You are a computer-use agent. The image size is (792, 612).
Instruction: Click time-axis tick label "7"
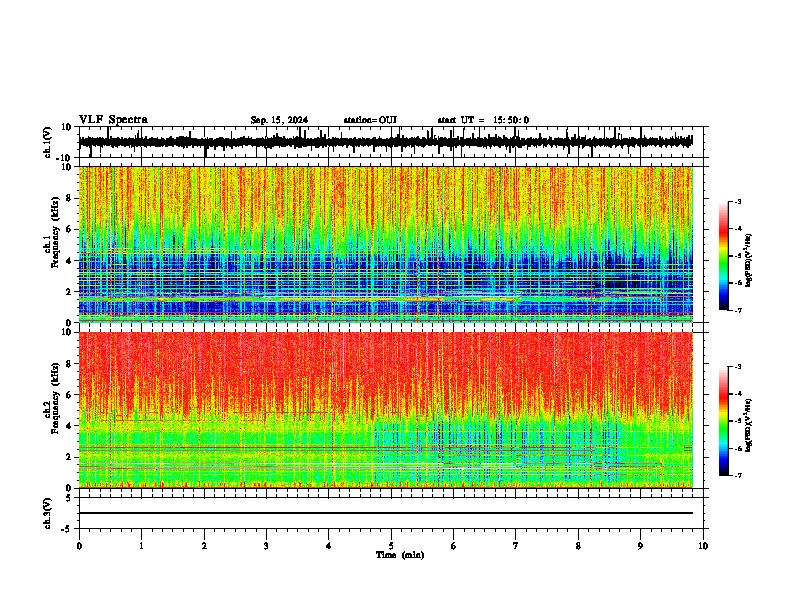(516, 546)
